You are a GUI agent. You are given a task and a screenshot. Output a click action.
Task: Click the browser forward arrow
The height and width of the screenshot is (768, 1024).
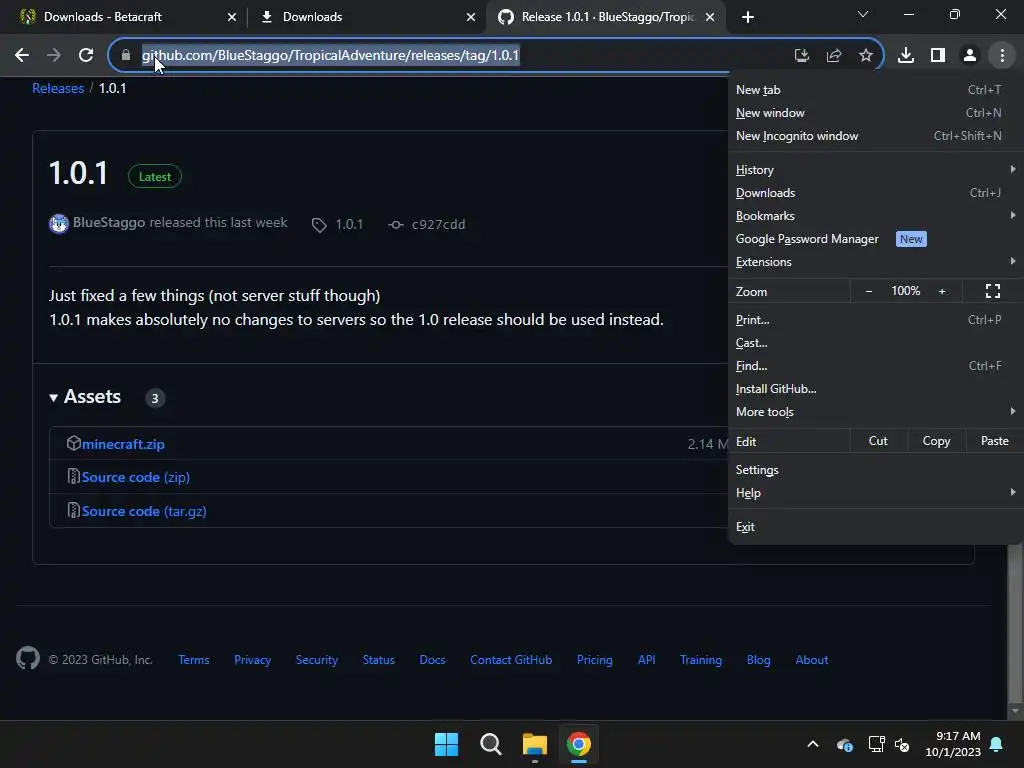pos(54,56)
